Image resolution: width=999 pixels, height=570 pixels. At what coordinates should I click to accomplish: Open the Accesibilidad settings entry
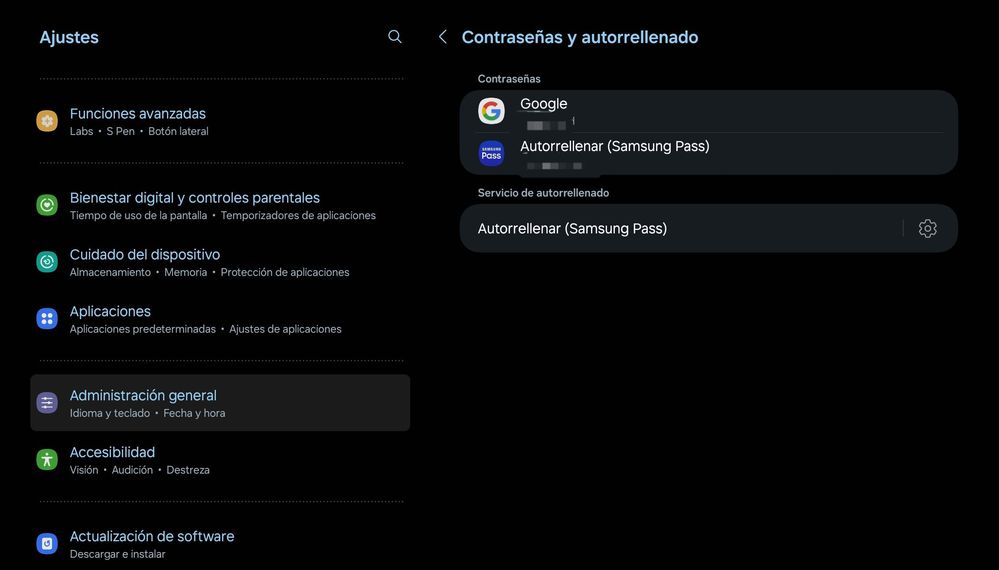click(x=220, y=459)
